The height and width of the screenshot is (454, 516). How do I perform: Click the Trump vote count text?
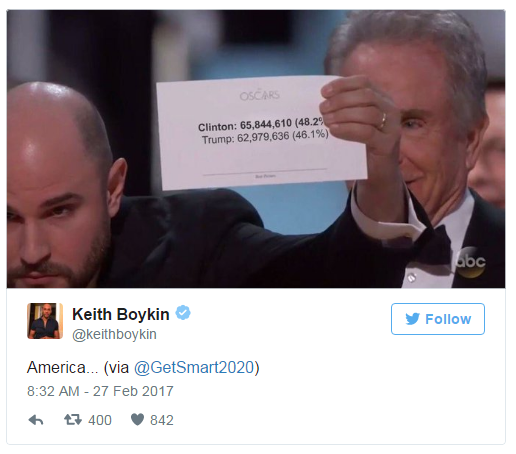pos(265,137)
